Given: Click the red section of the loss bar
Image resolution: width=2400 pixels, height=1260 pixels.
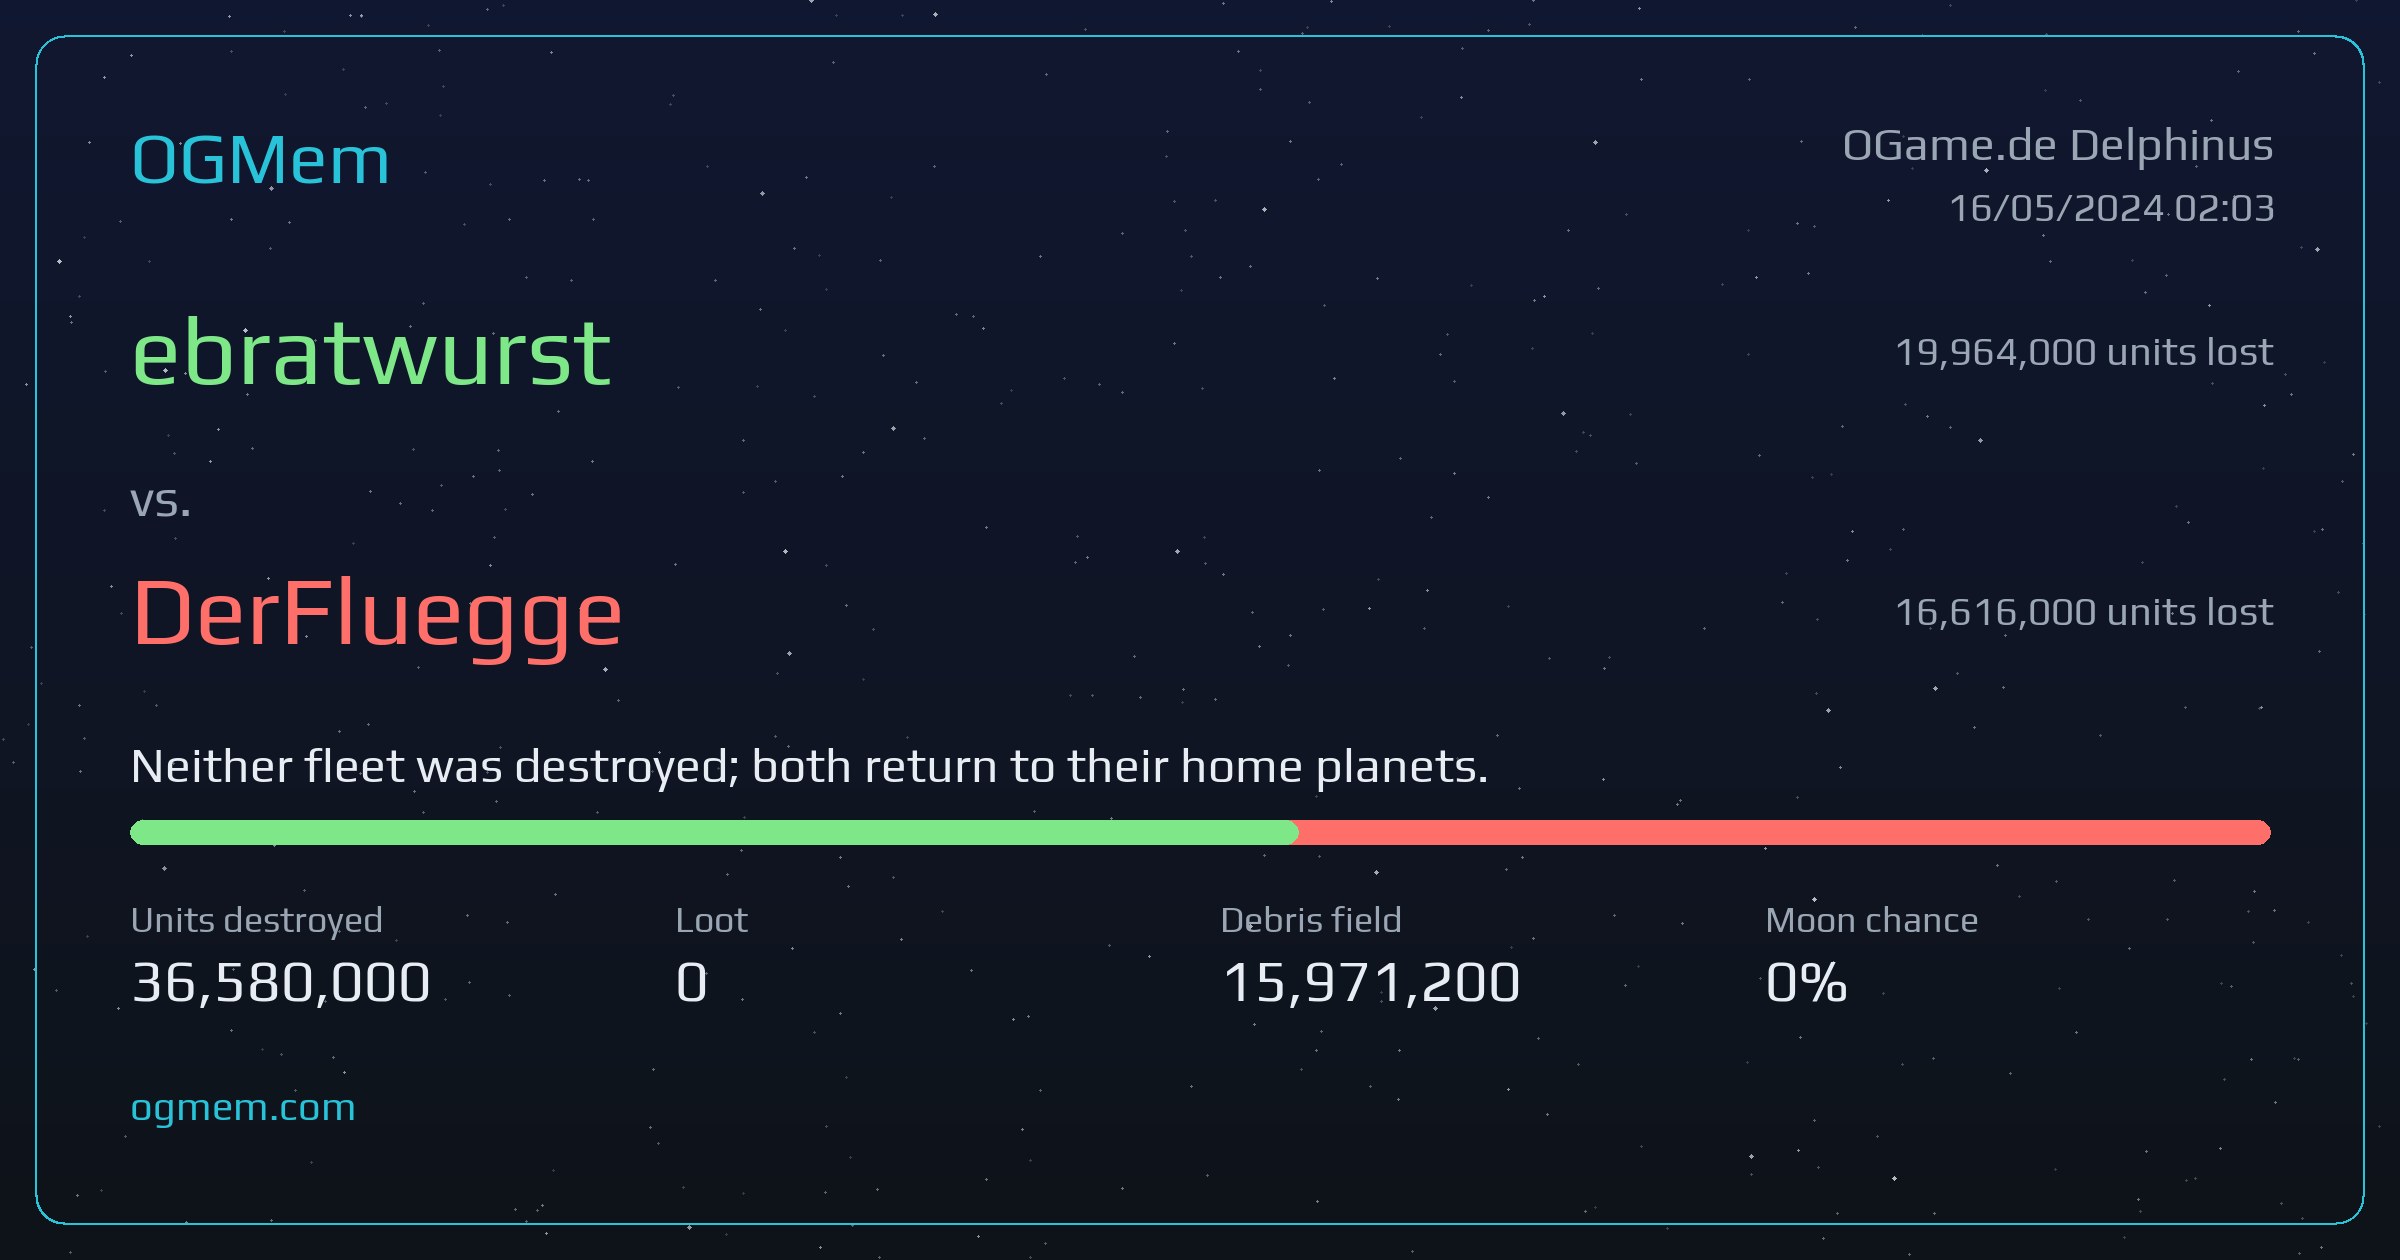Looking at the screenshot, I should click(x=1784, y=832).
